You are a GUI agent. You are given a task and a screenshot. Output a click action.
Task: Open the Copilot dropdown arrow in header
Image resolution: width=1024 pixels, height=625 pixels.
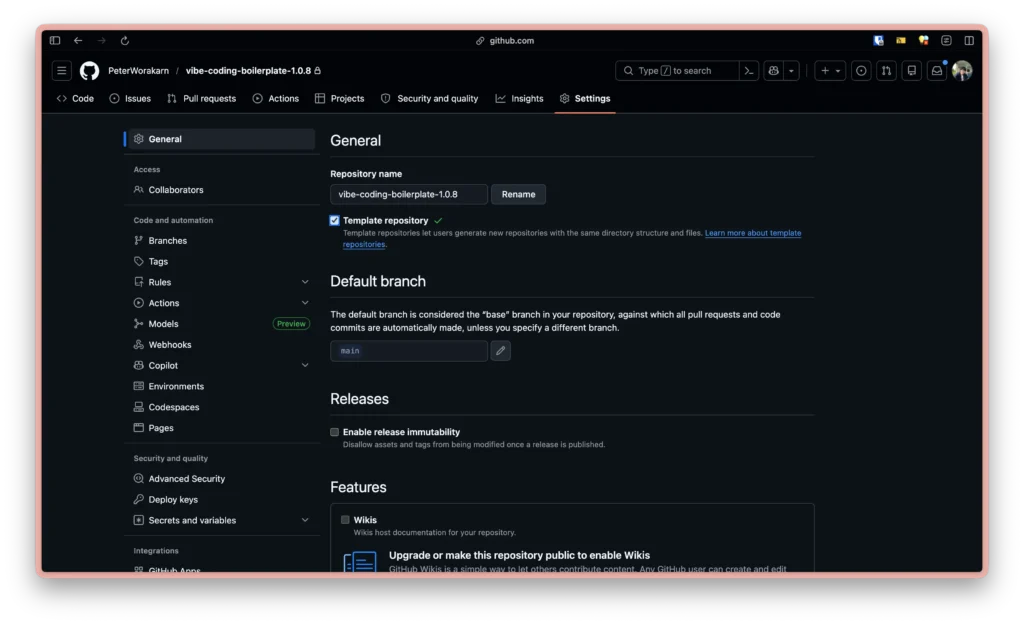tap(792, 71)
